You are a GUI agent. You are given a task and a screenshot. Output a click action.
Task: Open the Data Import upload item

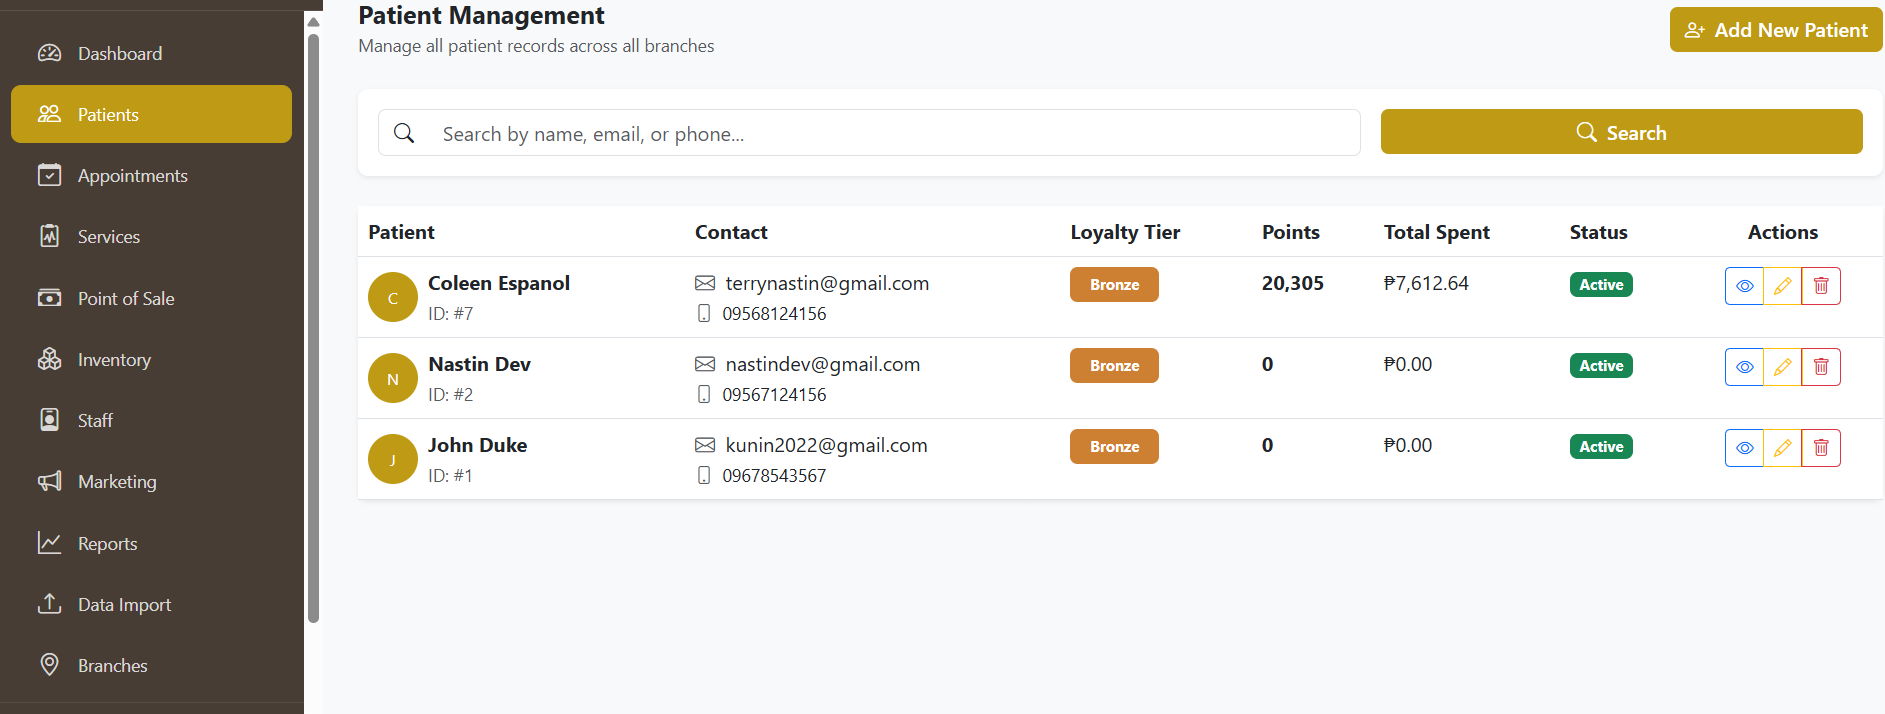pyautogui.click(x=151, y=604)
